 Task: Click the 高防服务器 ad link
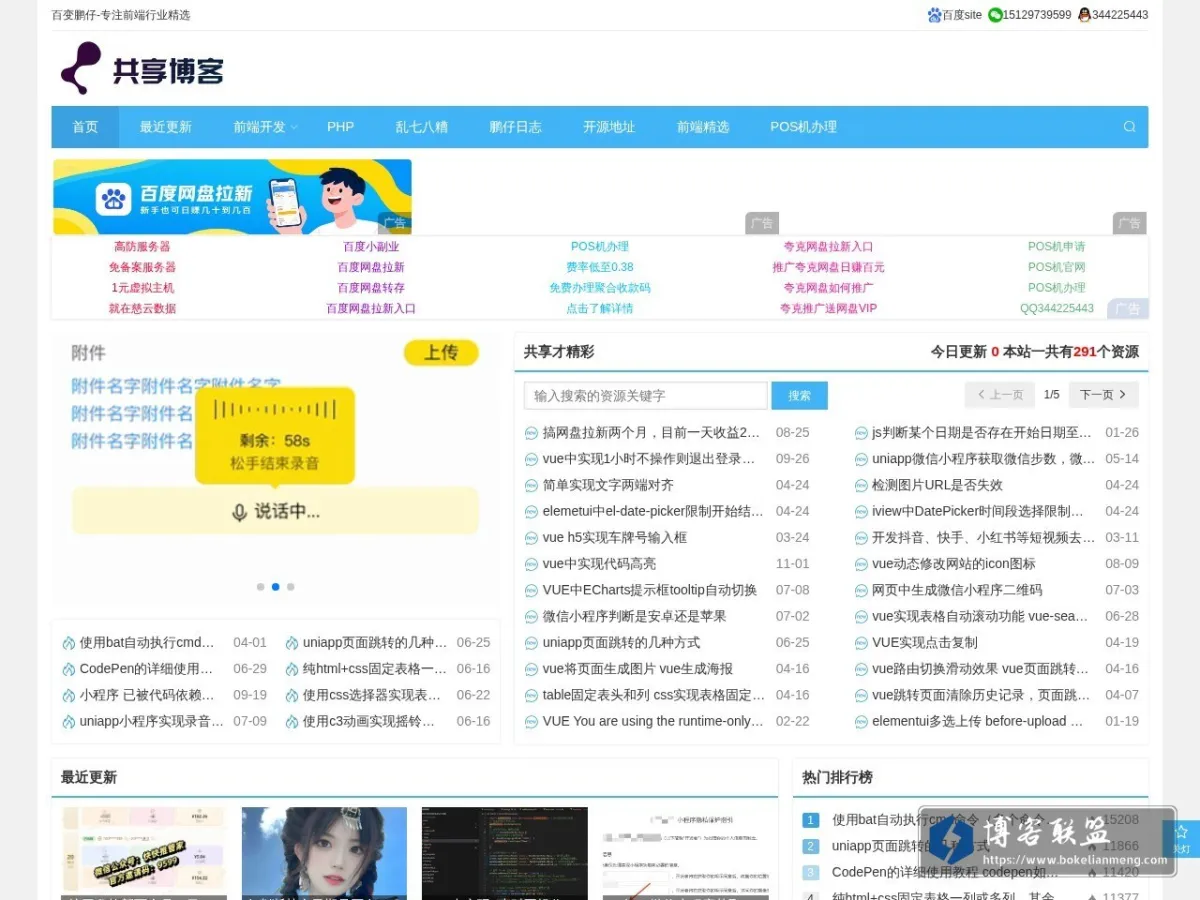[x=142, y=246]
